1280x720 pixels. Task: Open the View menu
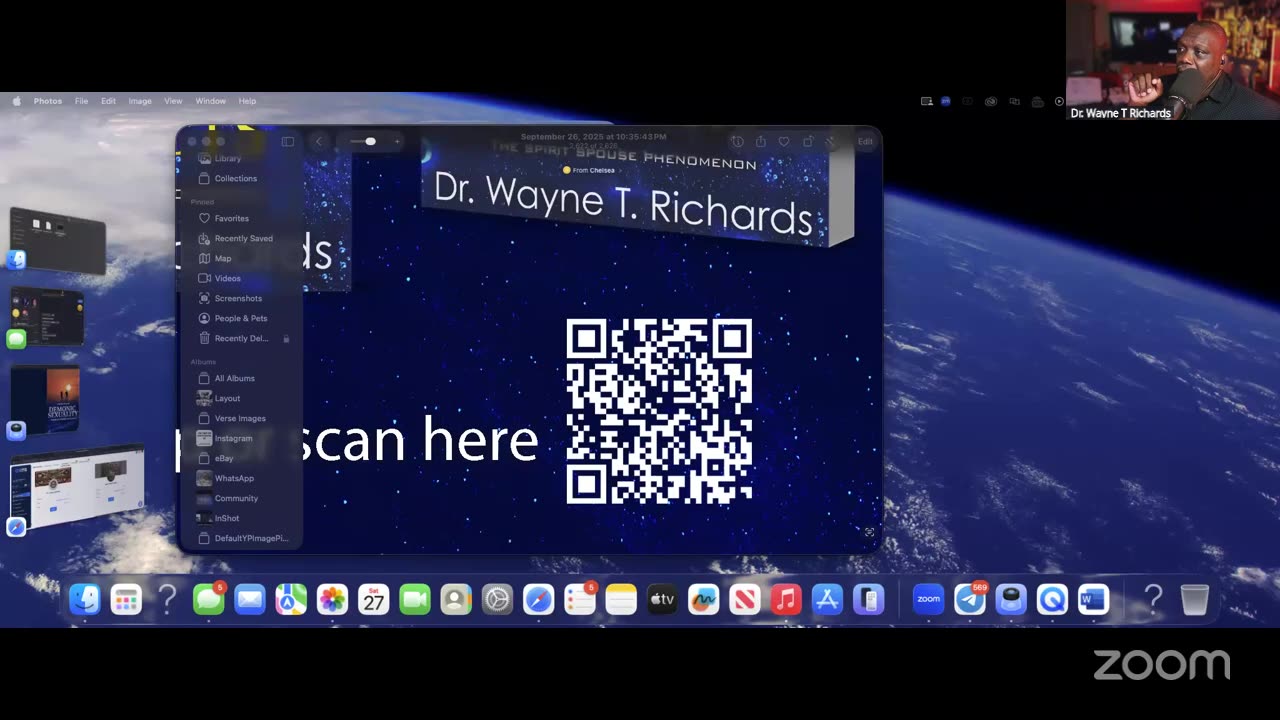point(173,101)
